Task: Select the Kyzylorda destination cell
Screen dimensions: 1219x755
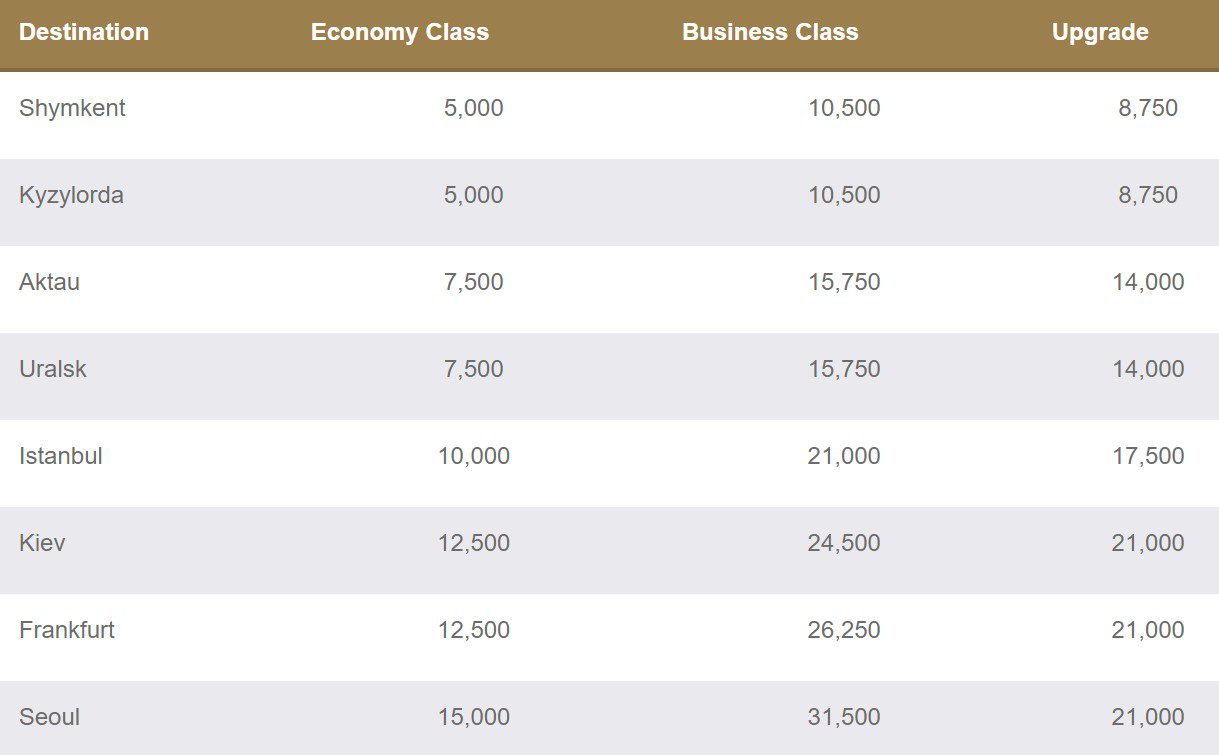Action: 71,195
